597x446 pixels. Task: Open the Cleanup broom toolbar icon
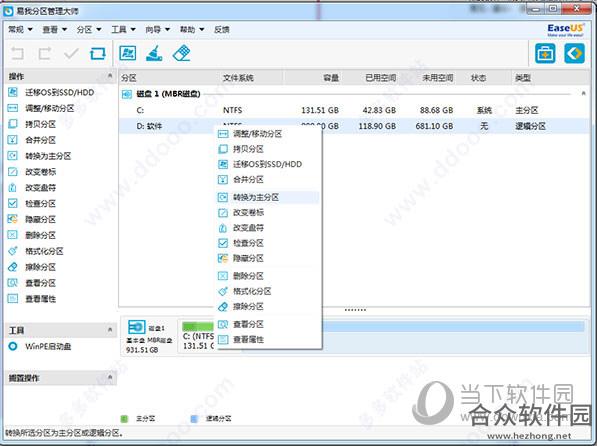coord(154,53)
